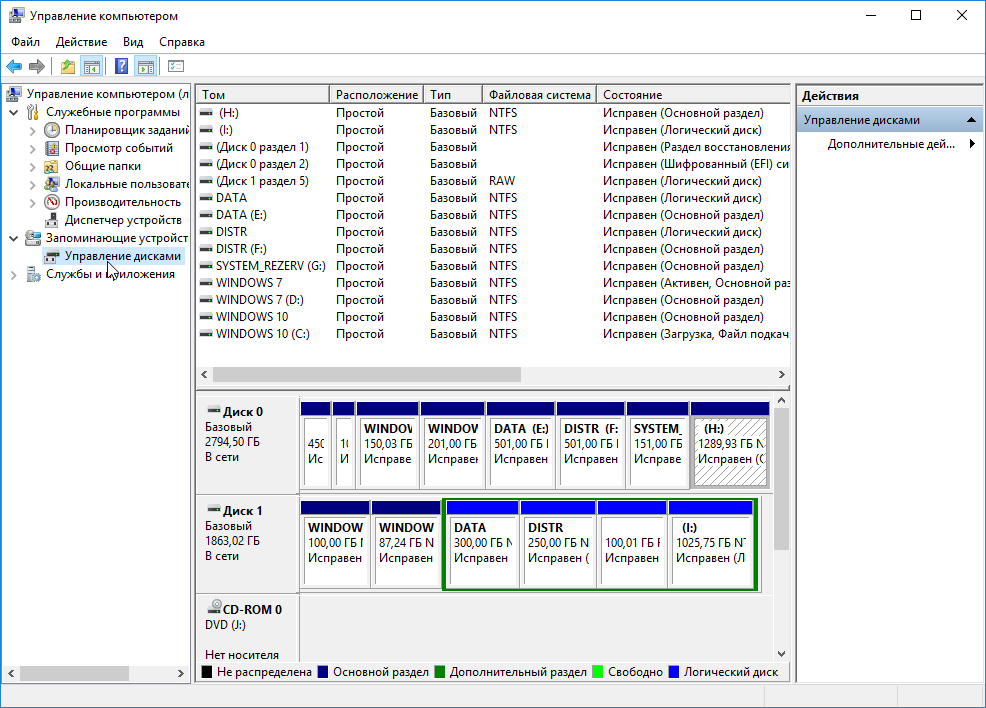Open Локальные пользователи users icon
The height and width of the screenshot is (708, 986).
[x=52, y=184]
